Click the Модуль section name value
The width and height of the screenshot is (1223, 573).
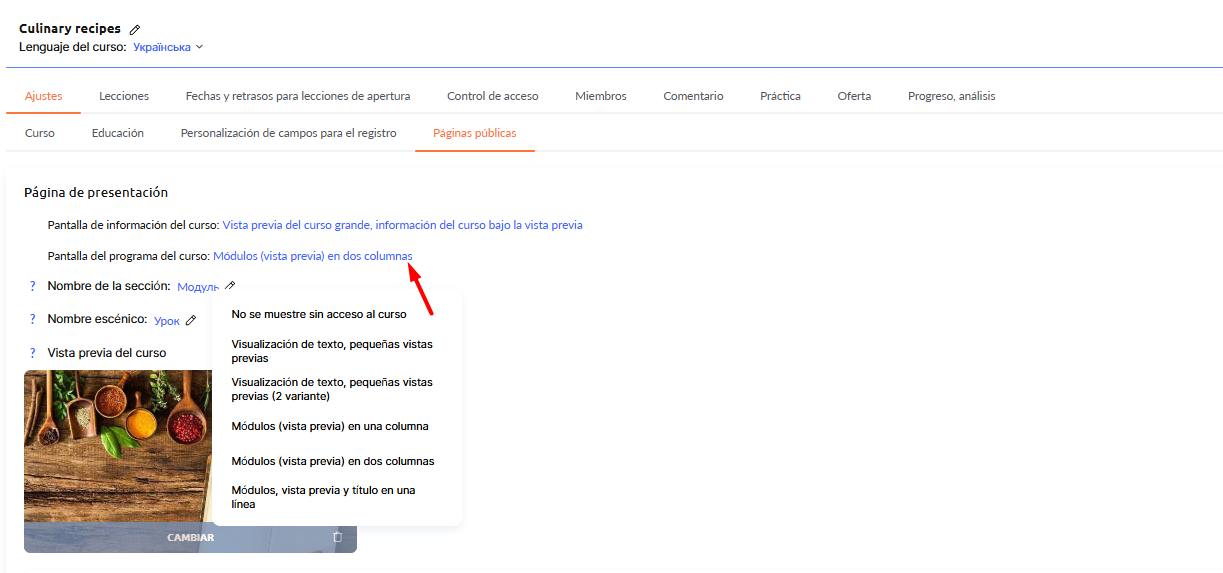pyautogui.click(x=198, y=287)
